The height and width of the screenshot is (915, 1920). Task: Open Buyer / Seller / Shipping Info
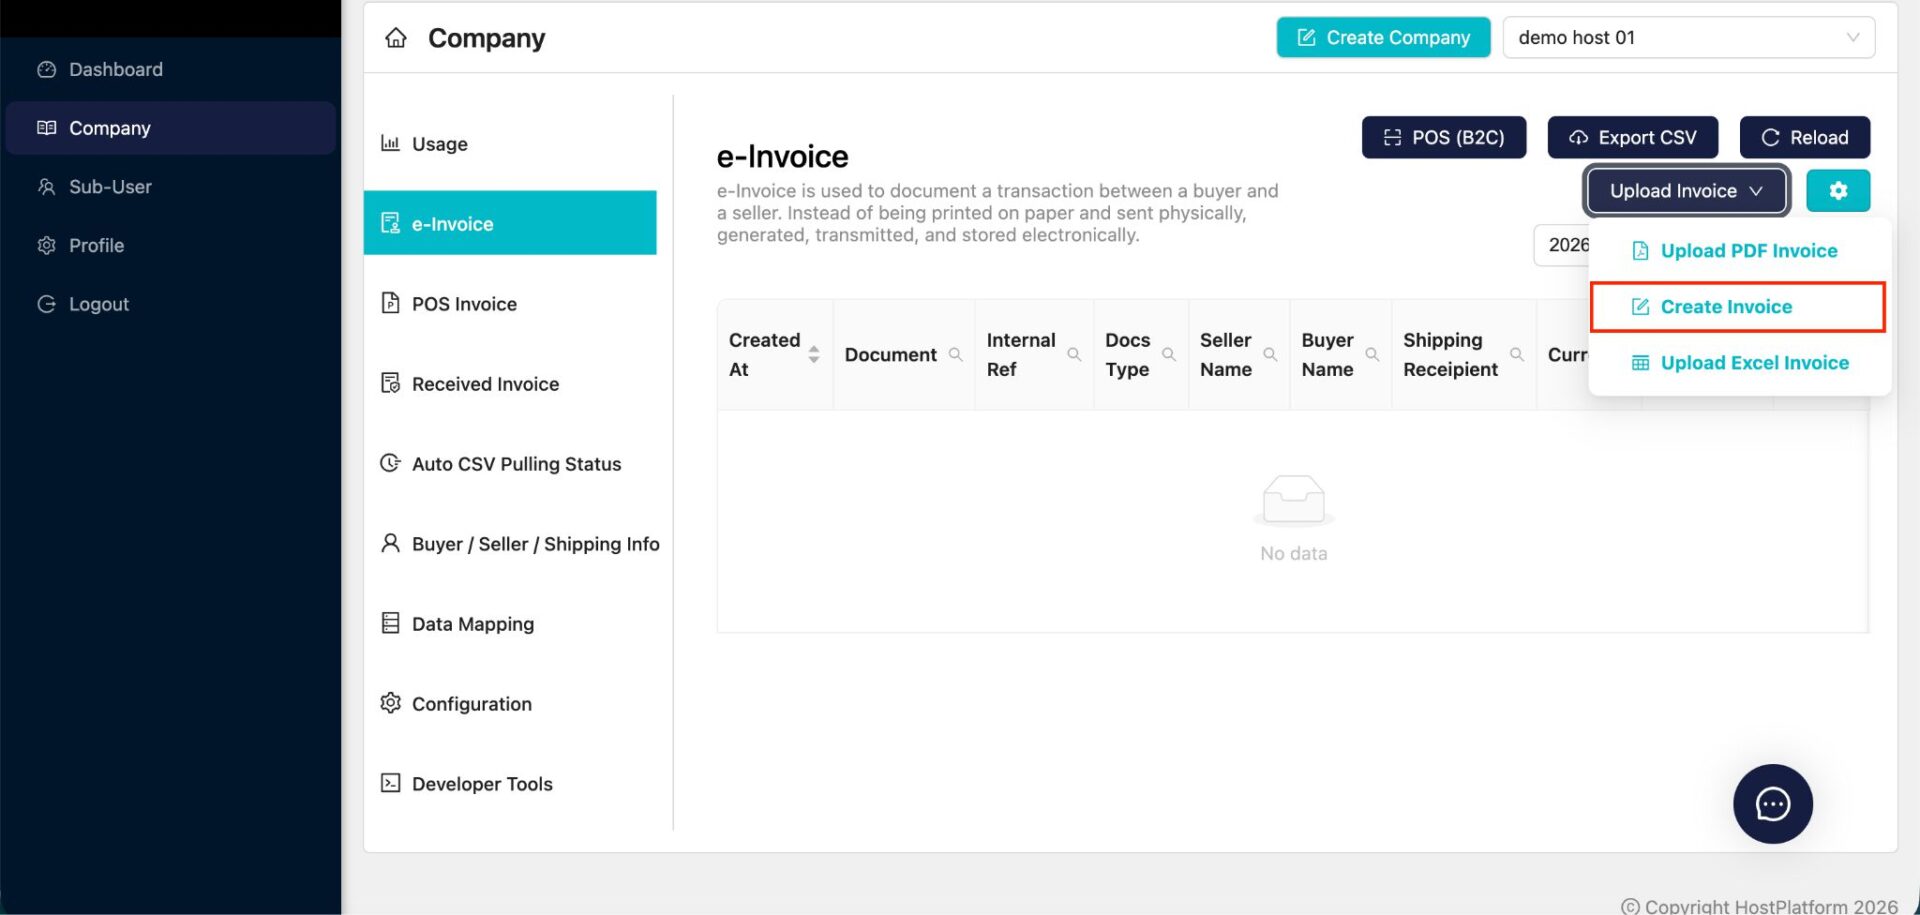point(518,543)
